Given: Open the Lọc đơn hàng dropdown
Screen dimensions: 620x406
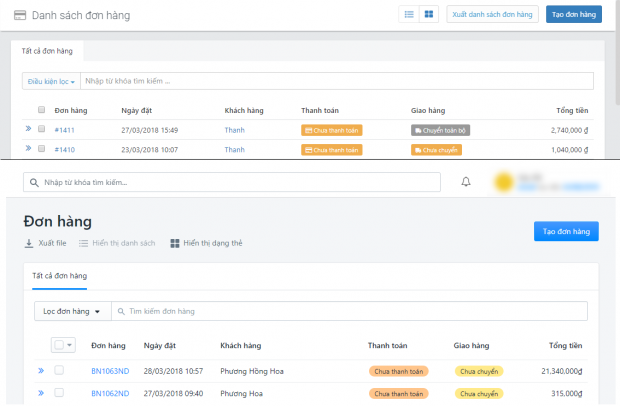Looking at the screenshot, I should 72,312.
